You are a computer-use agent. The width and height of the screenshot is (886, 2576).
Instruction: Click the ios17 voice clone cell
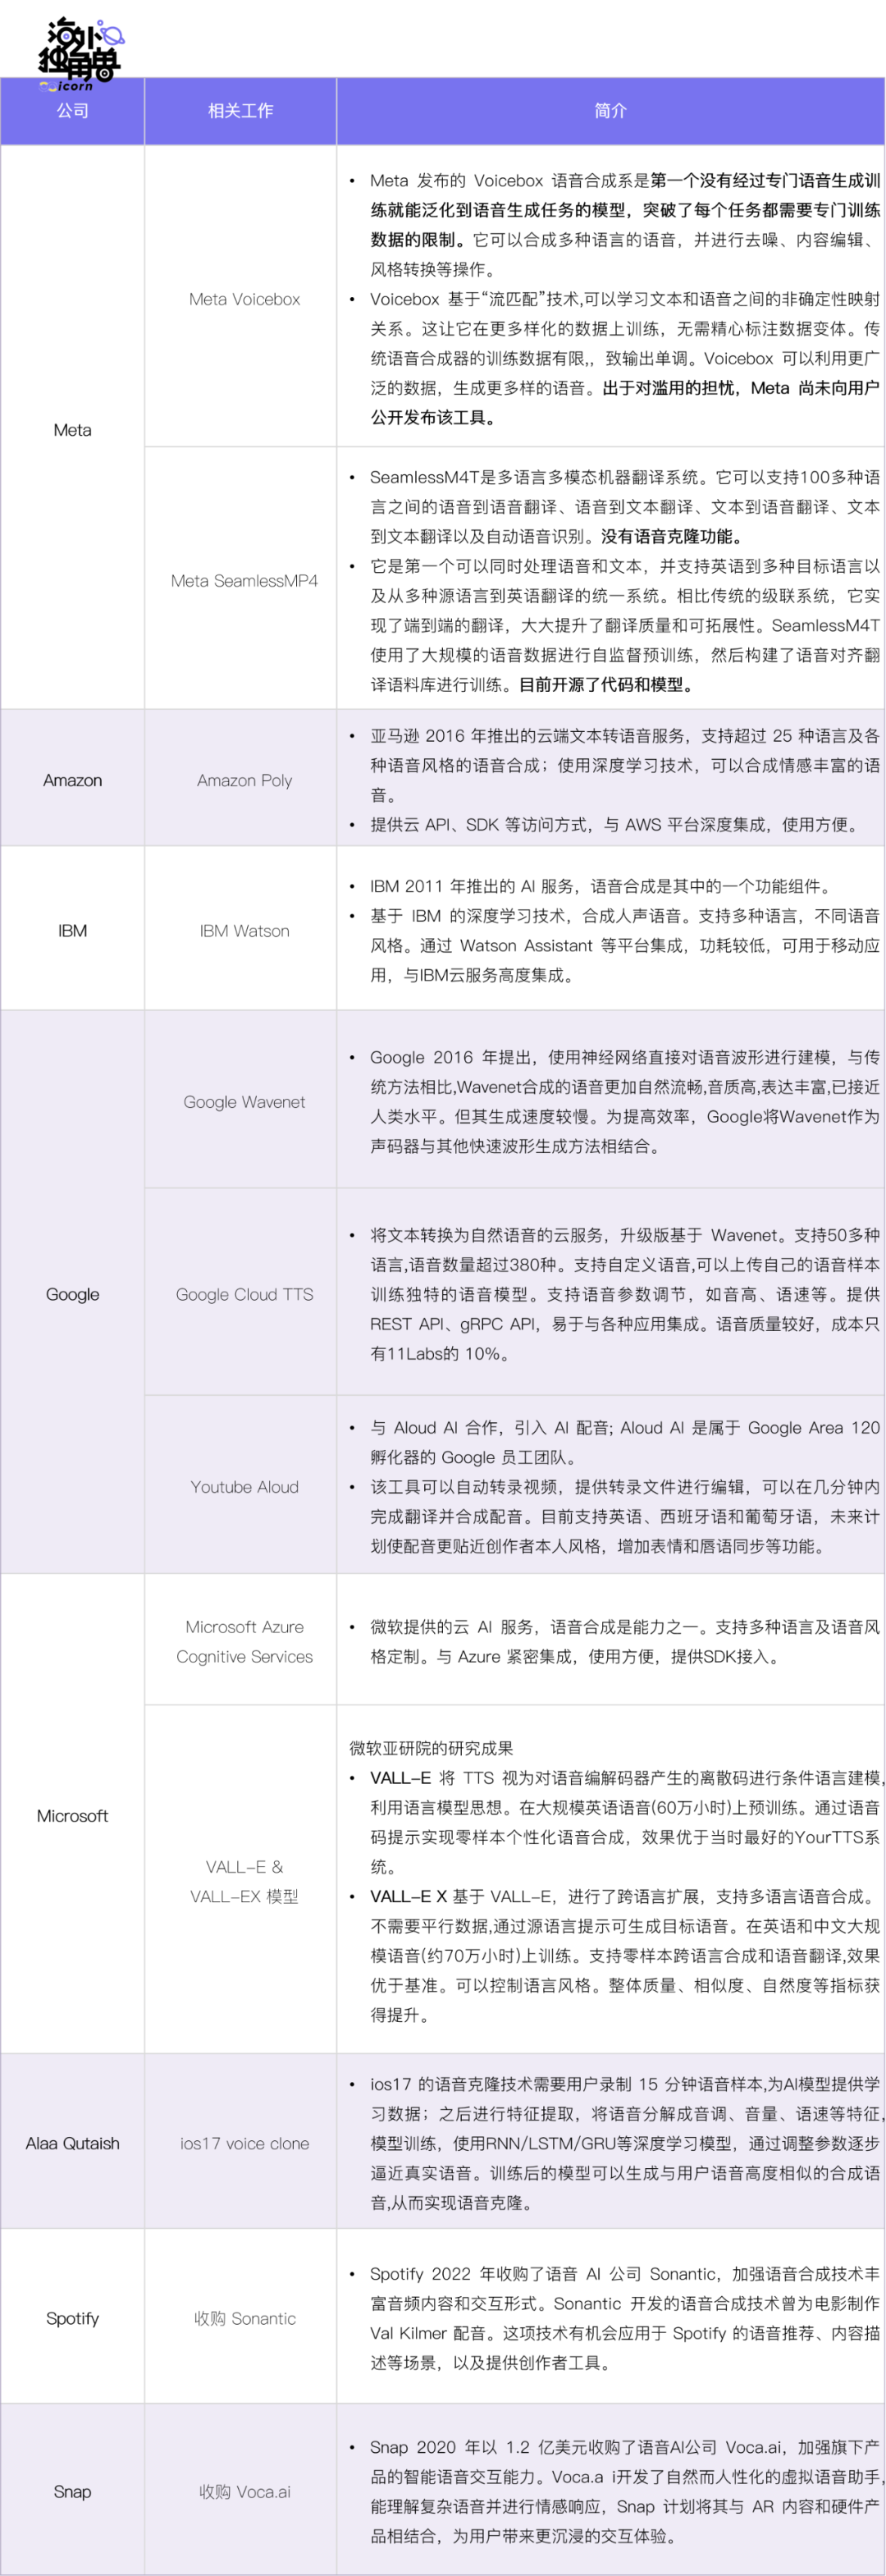click(x=240, y=2143)
